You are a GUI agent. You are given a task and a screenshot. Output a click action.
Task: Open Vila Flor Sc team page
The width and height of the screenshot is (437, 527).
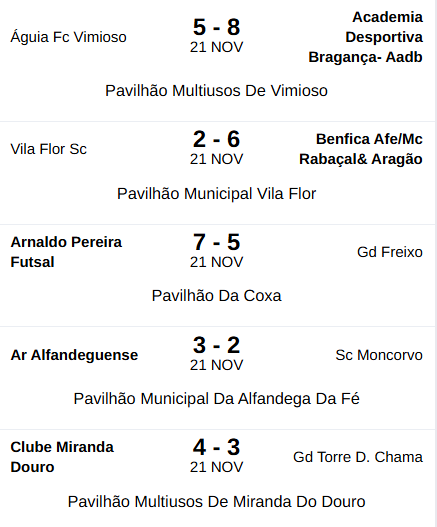(48, 149)
